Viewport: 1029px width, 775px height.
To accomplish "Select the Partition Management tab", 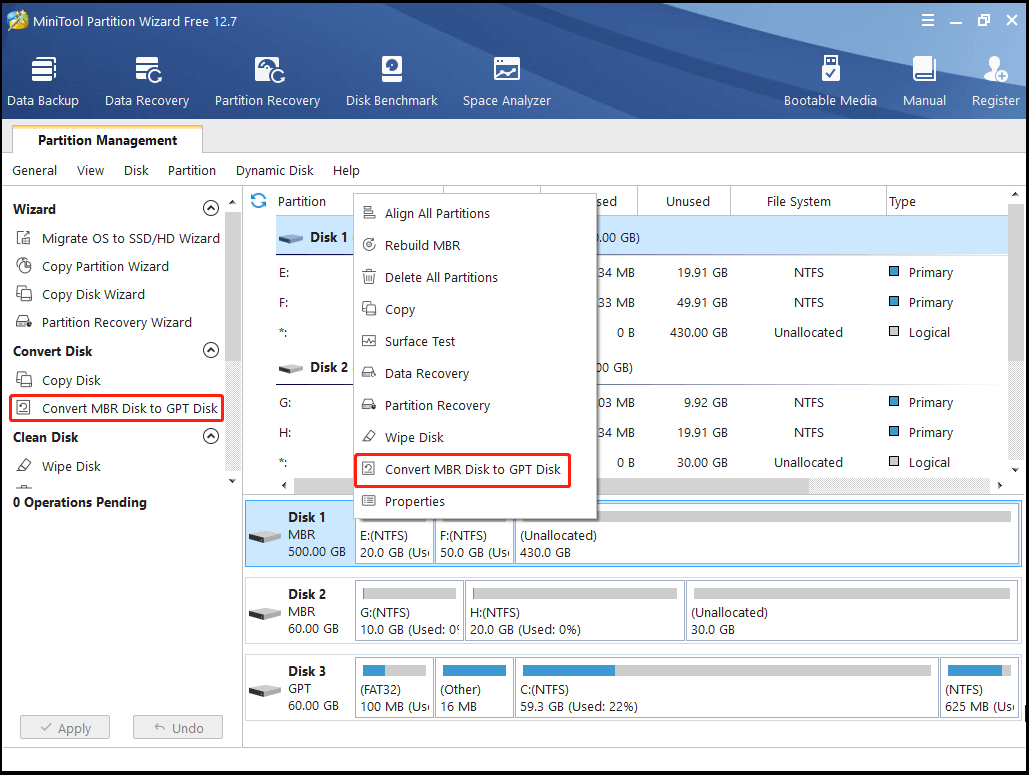I will tap(108, 140).
